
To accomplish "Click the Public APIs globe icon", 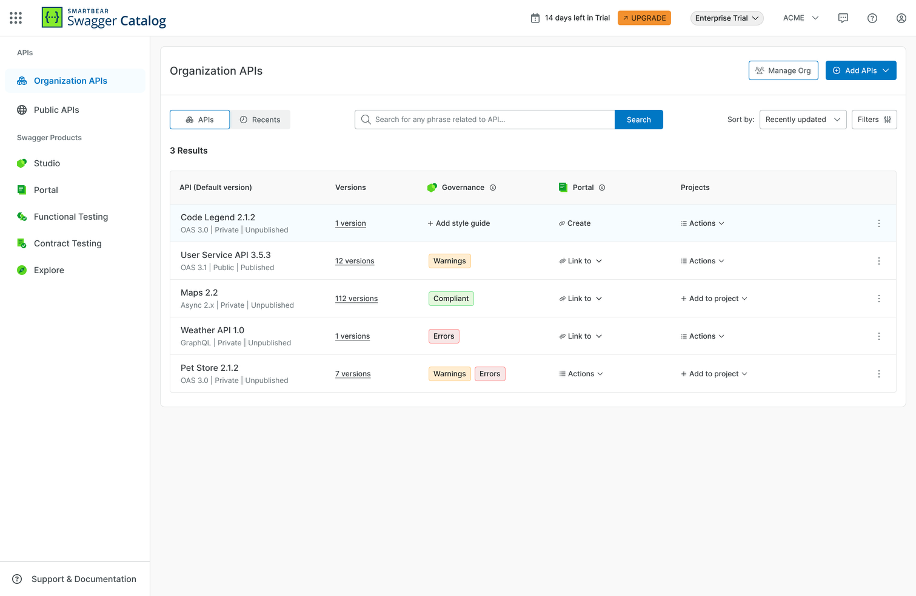I will [22, 110].
